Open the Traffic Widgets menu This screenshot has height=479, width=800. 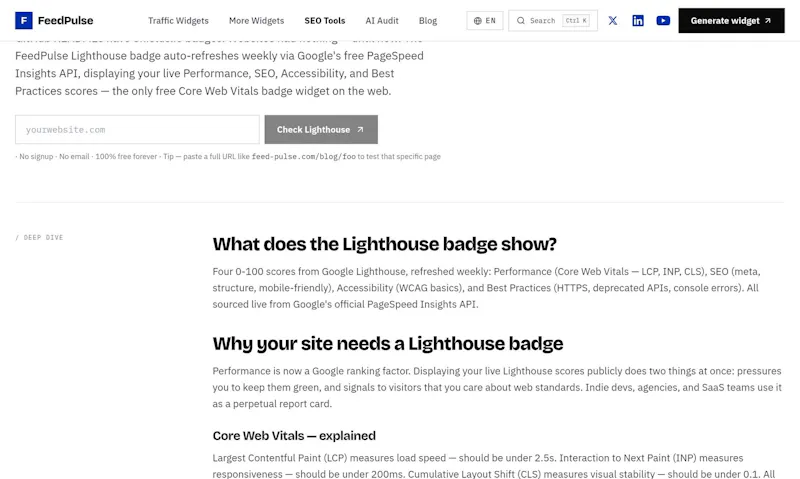coord(178,20)
